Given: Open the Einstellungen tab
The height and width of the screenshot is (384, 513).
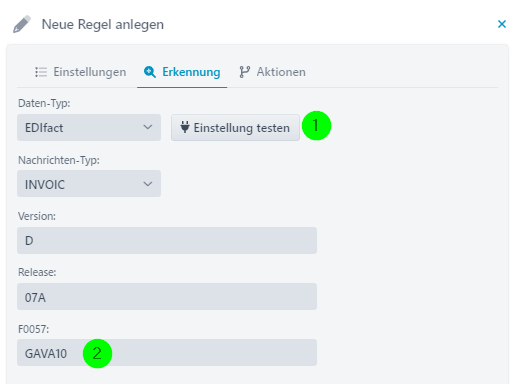Looking at the screenshot, I should [81, 72].
